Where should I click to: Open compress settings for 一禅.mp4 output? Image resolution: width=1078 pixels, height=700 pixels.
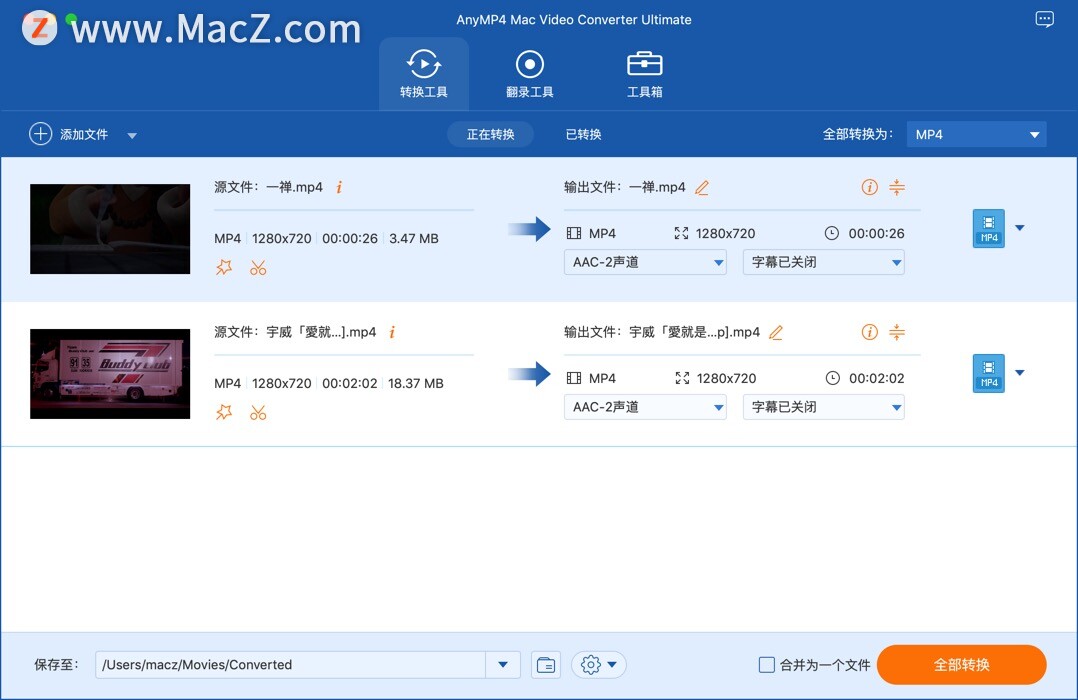(x=896, y=187)
